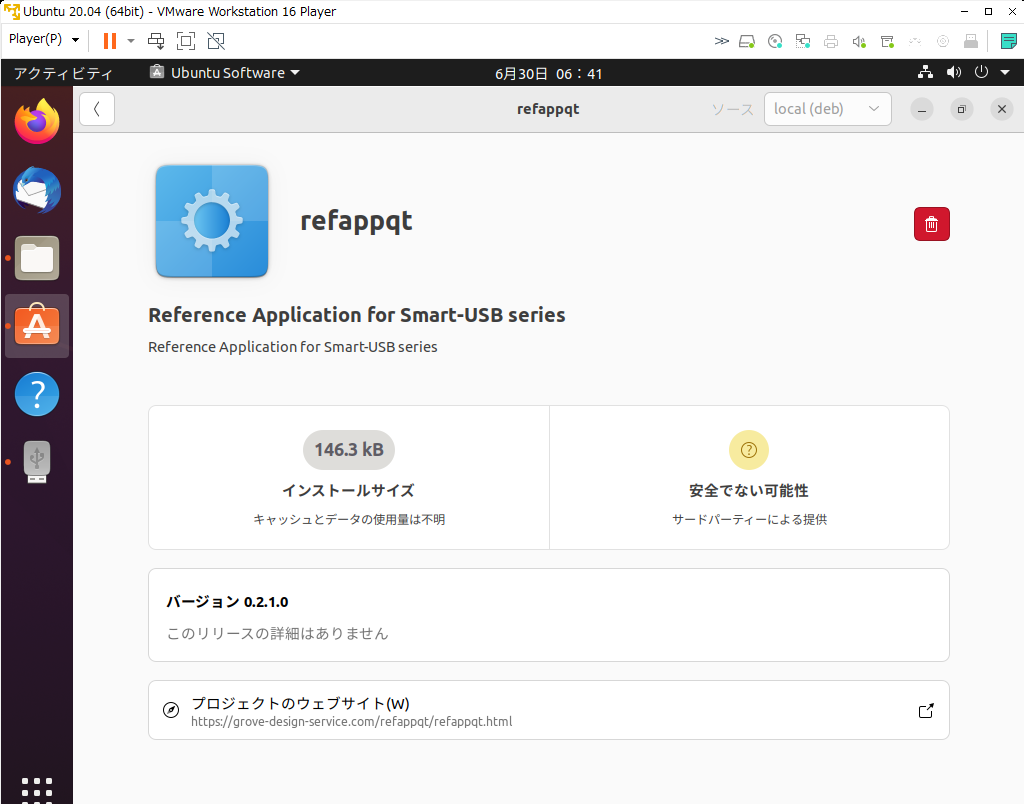Click the Ubuntu Software dock icon

[37, 325]
